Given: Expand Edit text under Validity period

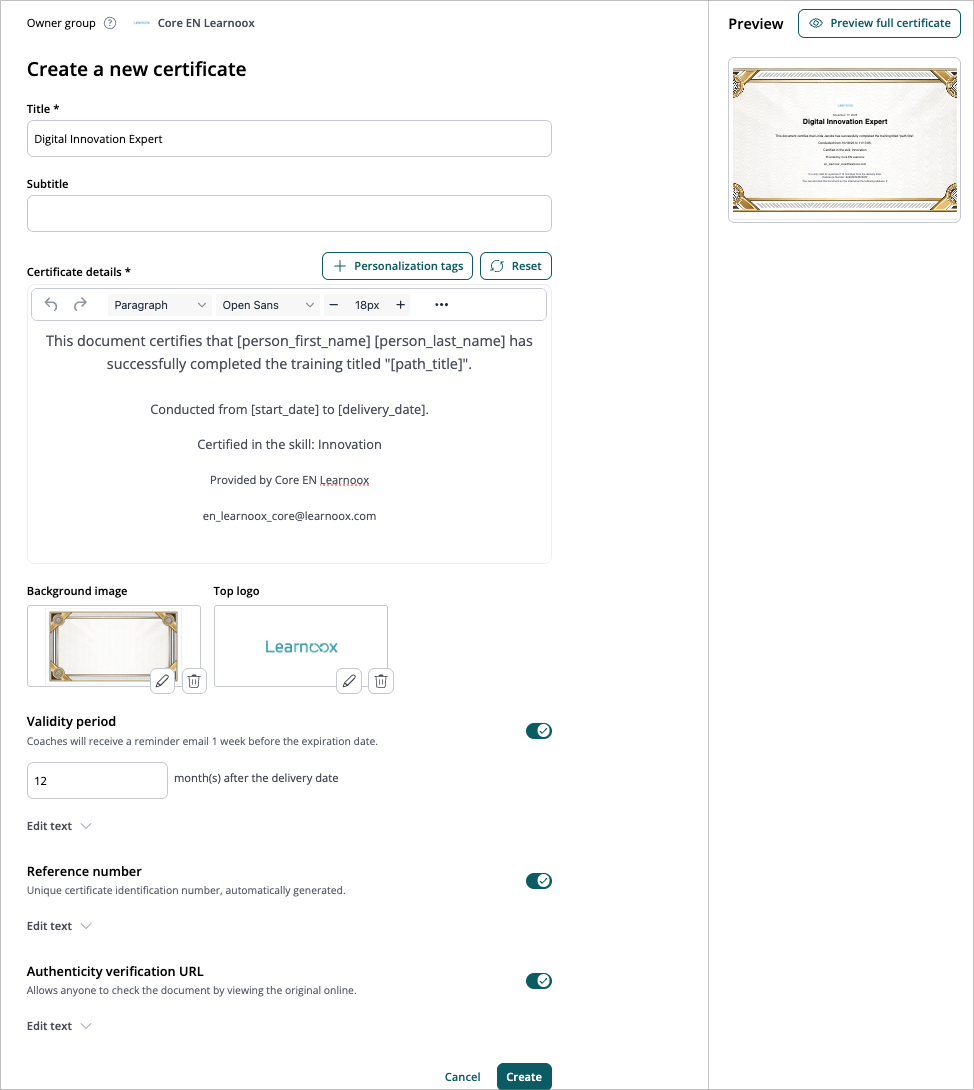Looking at the screenshot, I should [x=59, y=826].
